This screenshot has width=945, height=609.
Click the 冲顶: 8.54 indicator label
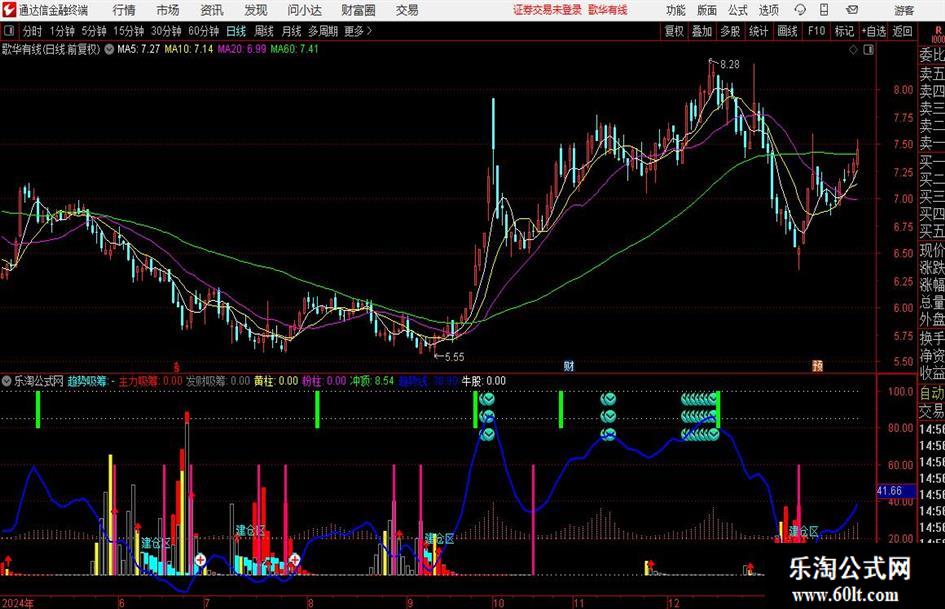click(x=372, y=381)
